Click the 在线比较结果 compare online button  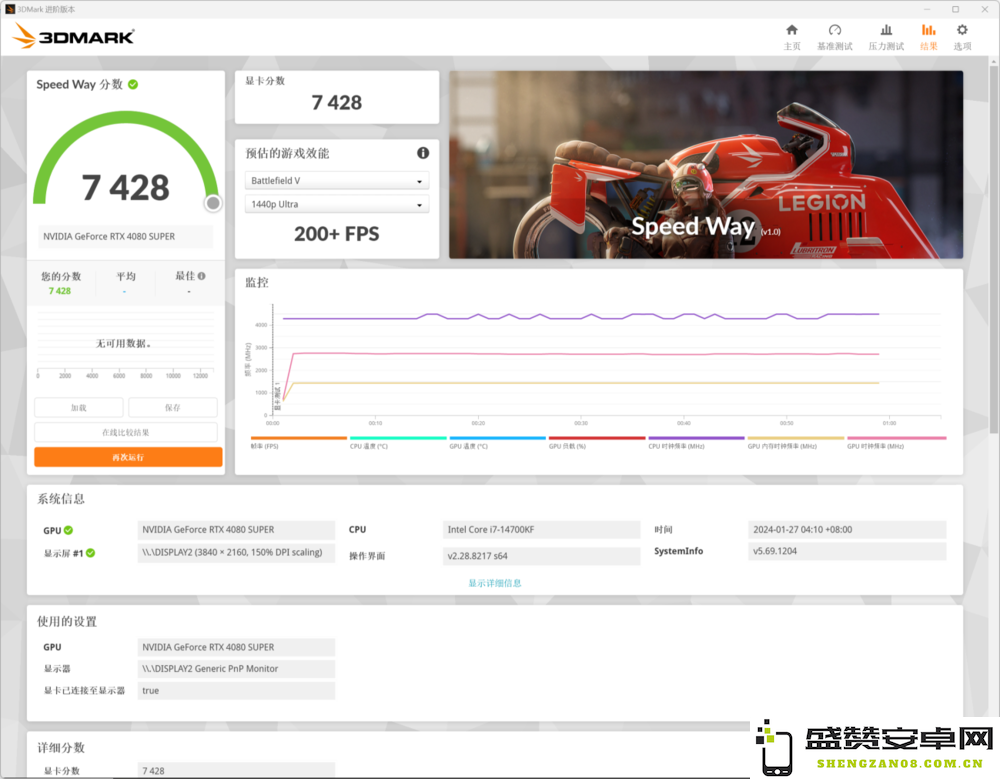click(126, 432)
